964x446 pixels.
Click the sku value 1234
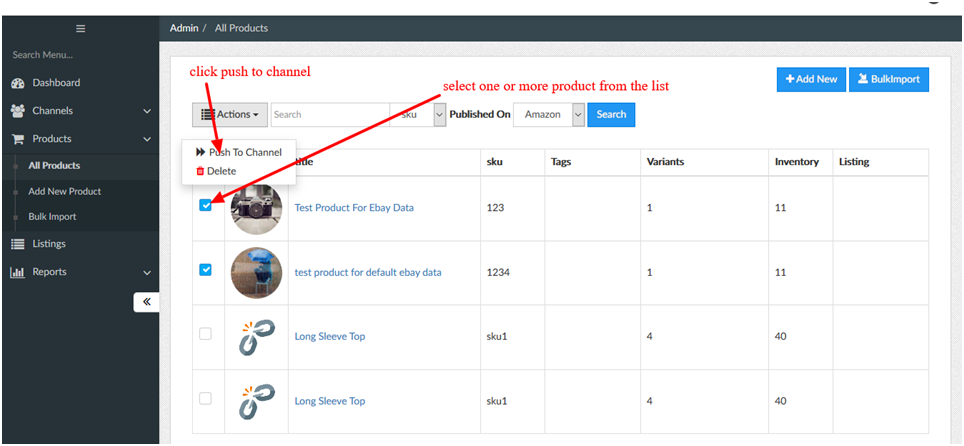coord(498,273)
